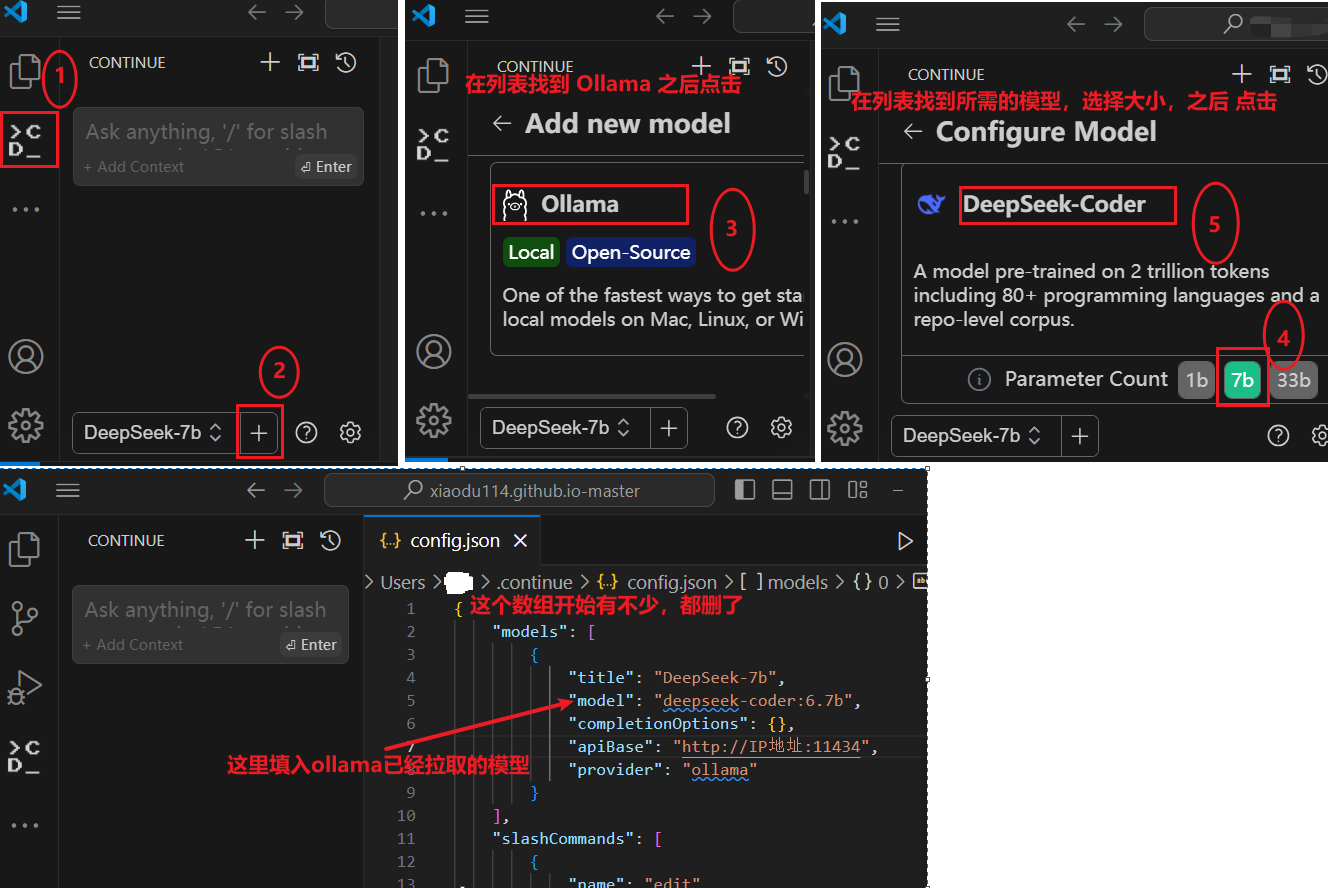Open Source Control icon in config.json window

pos(24,619)
